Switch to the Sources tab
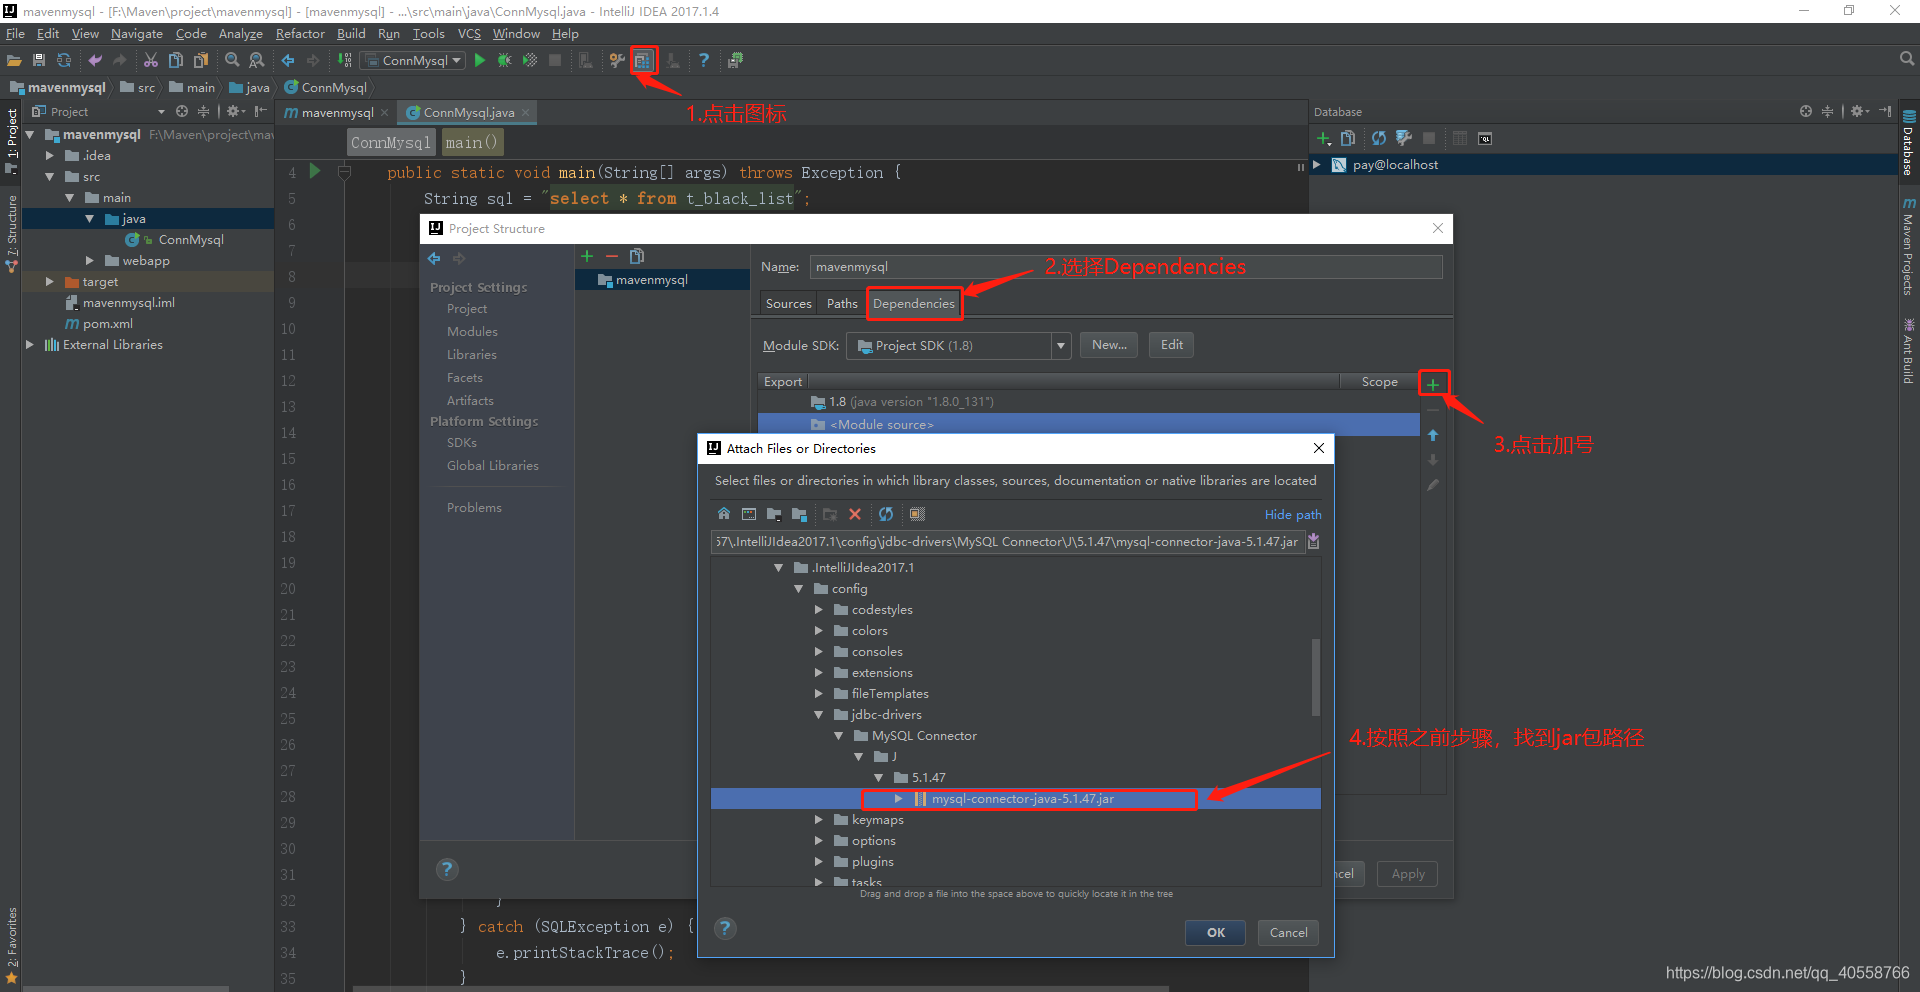 tap(788, 304)
